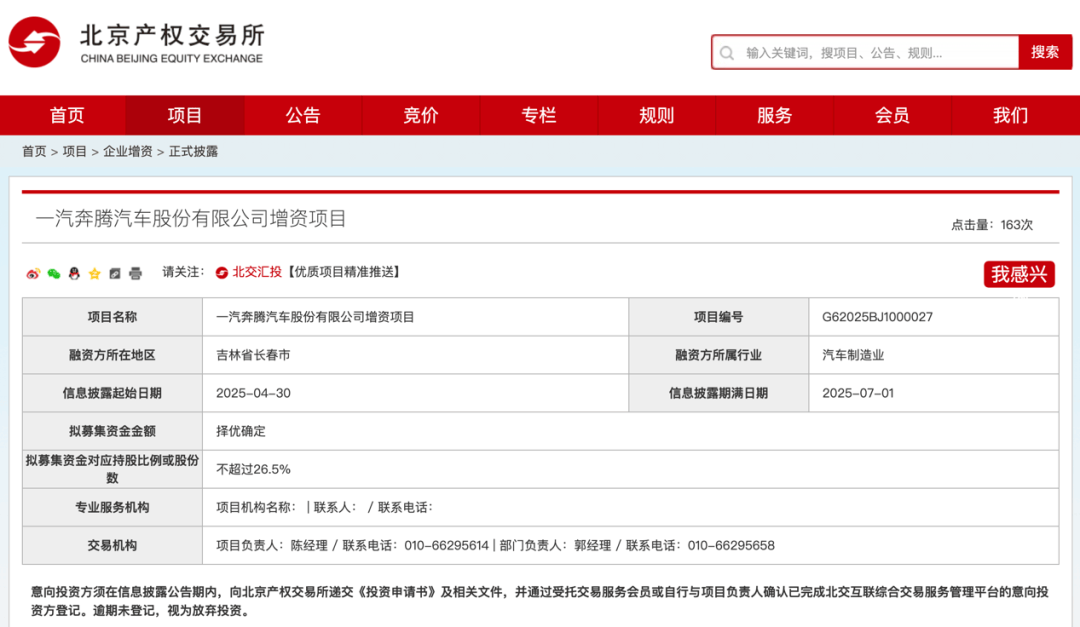
Task: Click the start date 2025-04-30
Action: click(253, 393)
